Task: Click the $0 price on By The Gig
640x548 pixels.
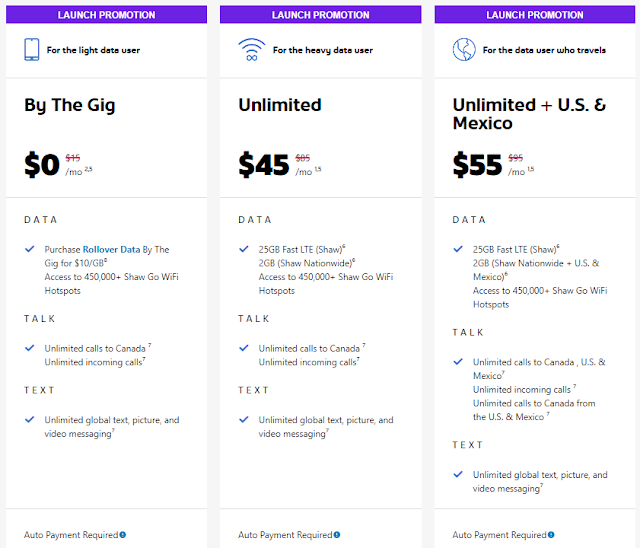Action: pyautogui.click(x=42, y=165)
